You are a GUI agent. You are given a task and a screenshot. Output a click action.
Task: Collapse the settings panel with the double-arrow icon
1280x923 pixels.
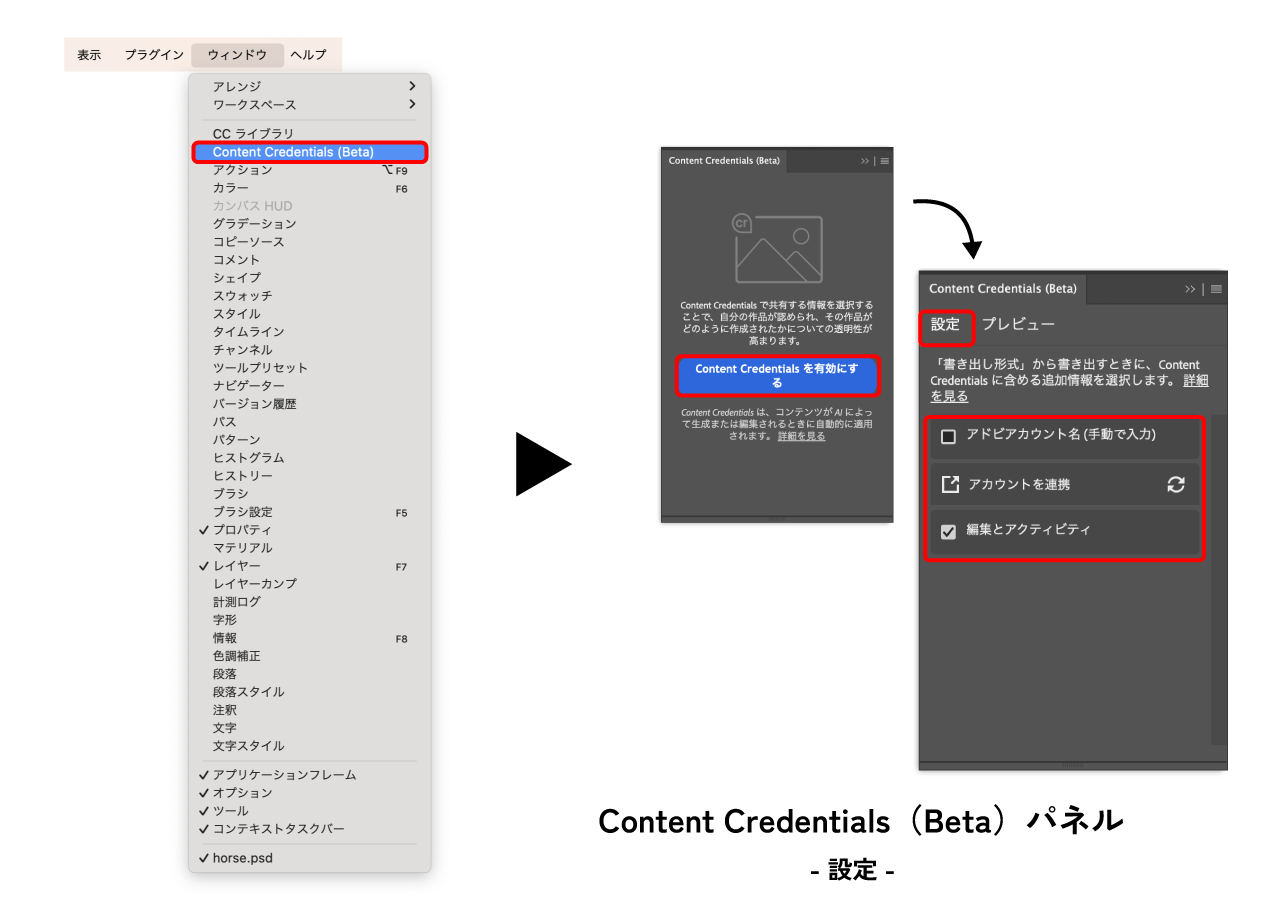1190,289
